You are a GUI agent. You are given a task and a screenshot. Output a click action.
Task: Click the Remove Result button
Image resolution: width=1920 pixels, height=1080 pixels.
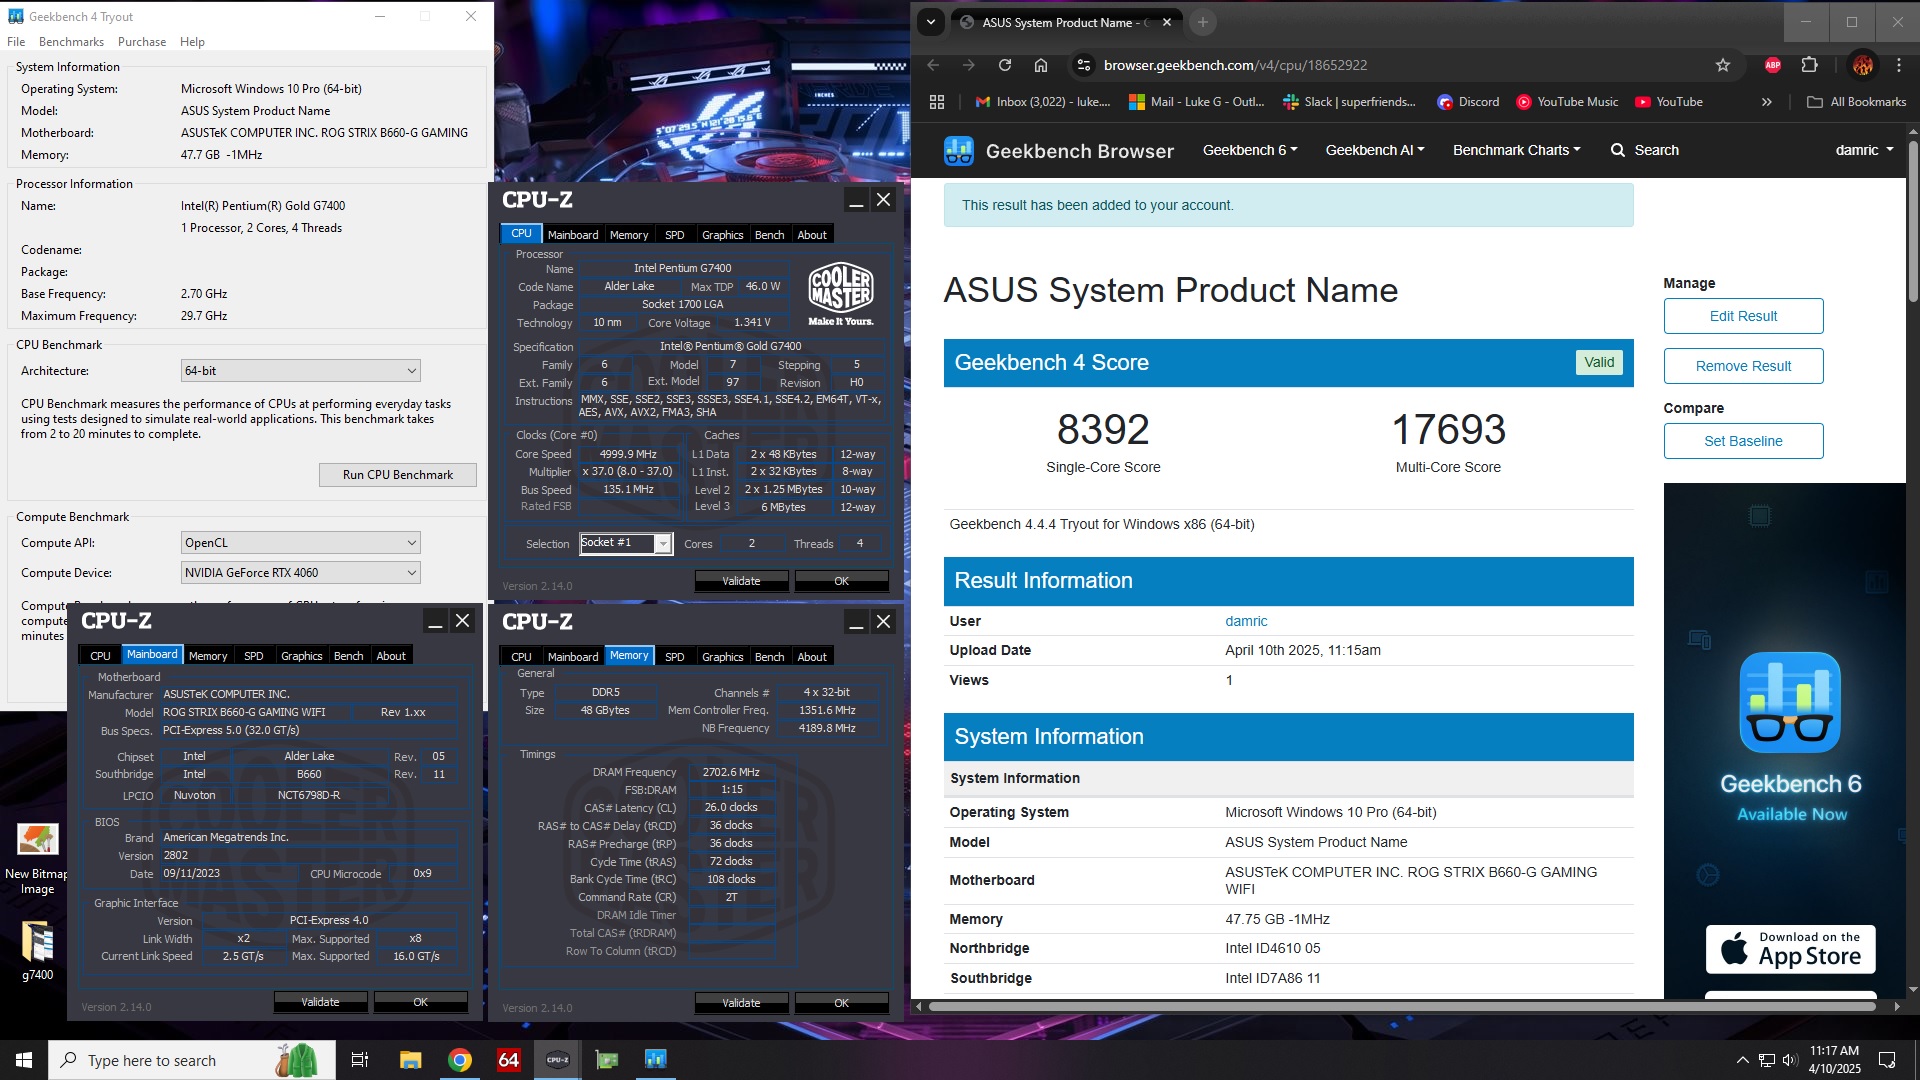click(x=1743, y=366)
